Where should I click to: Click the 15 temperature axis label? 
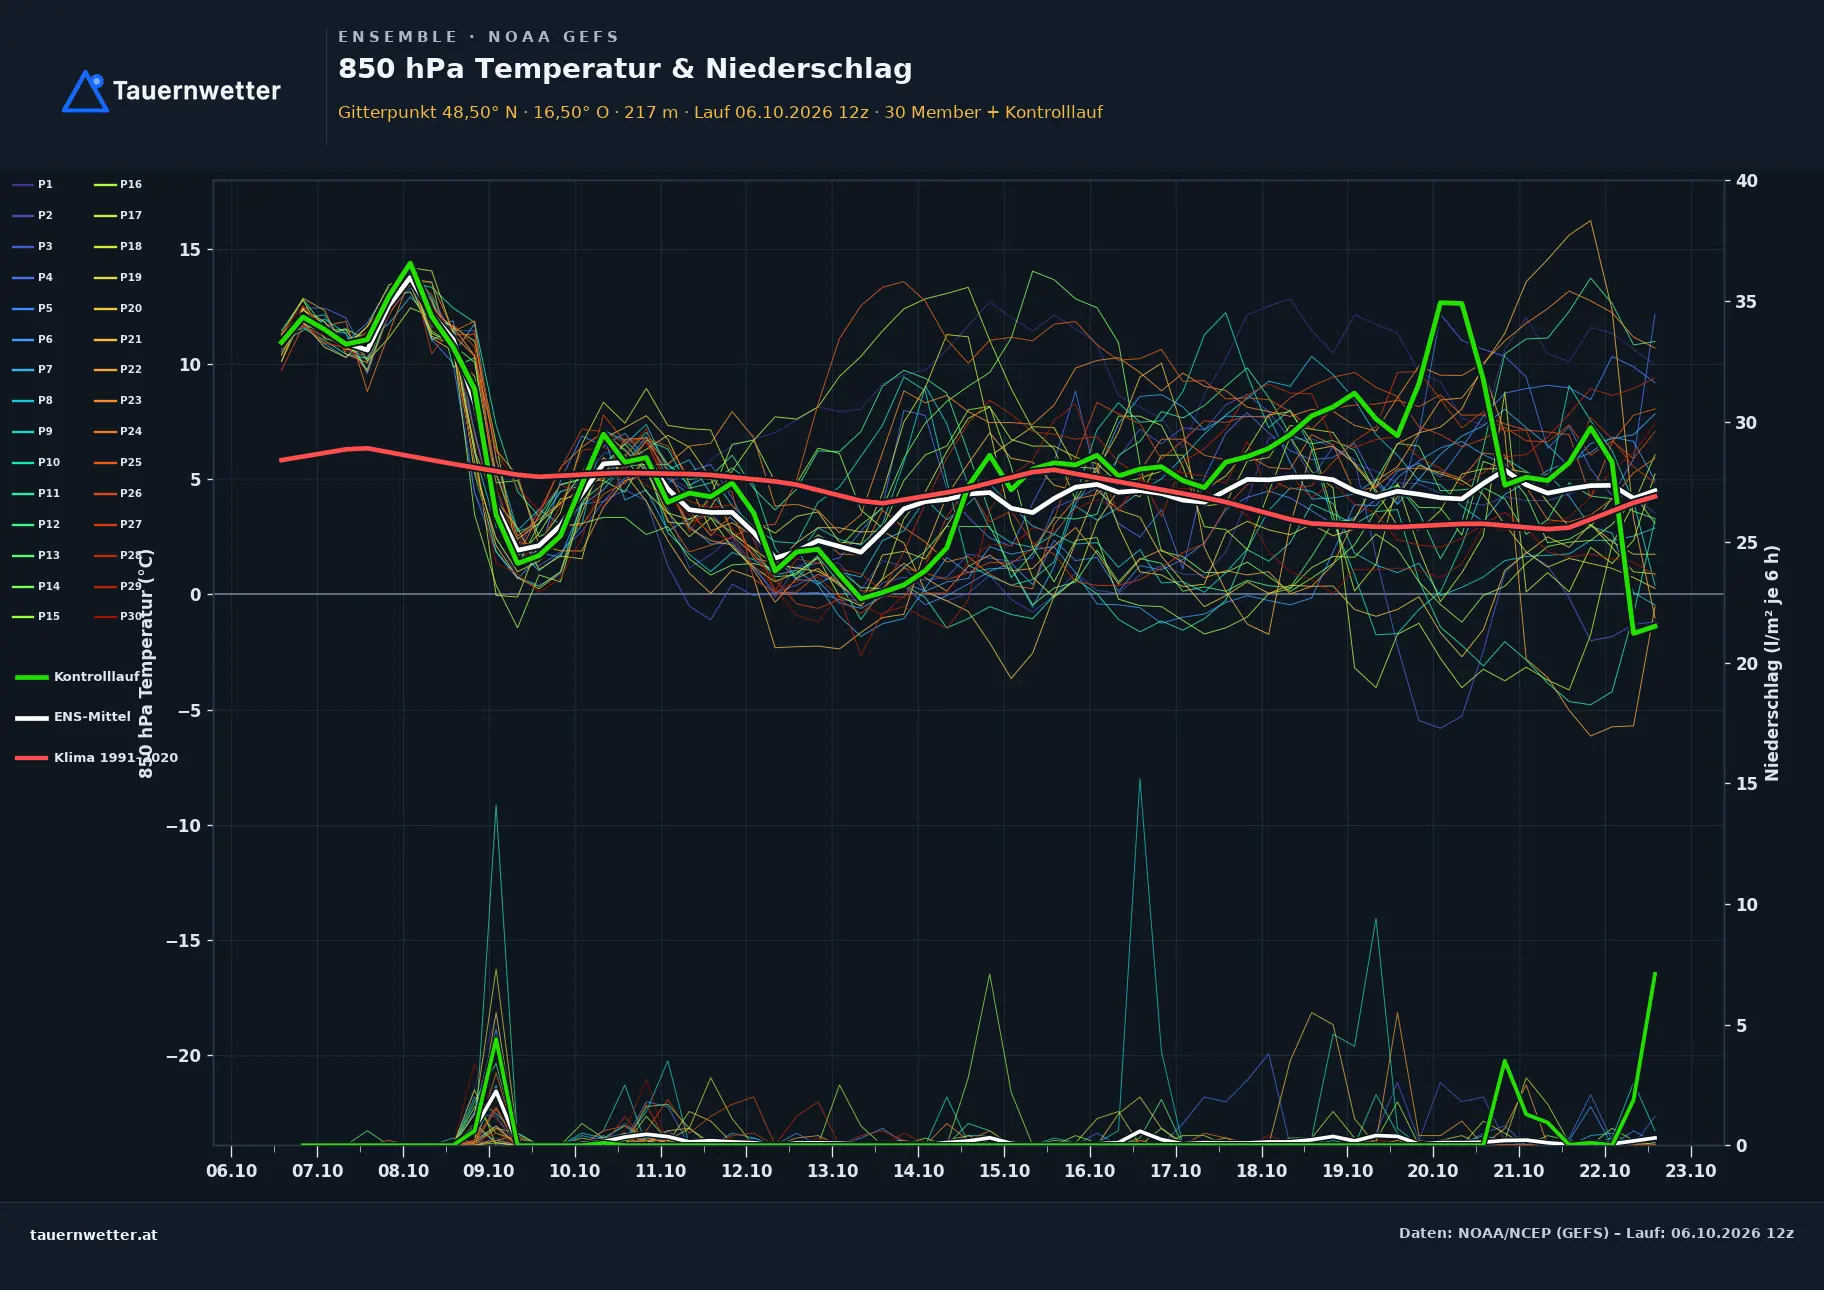click(x=190, y=250)
